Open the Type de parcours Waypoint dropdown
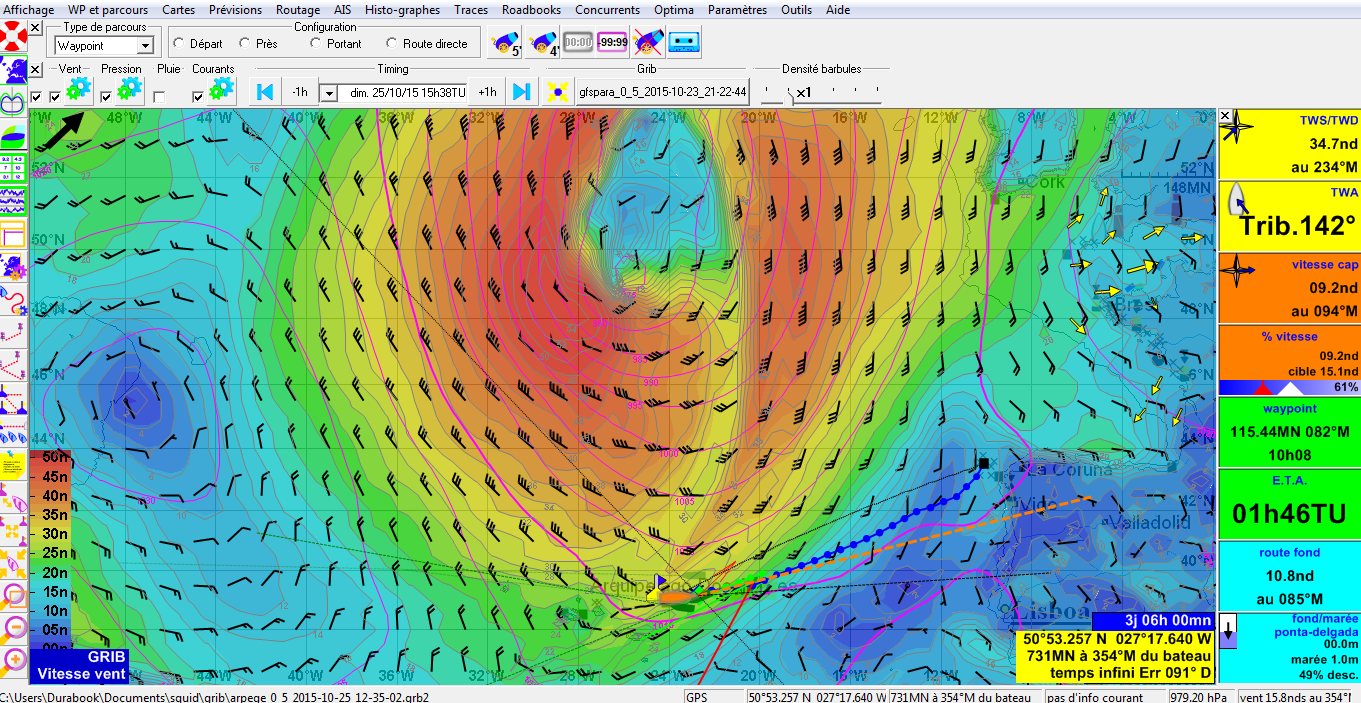This screenshot has height=703, width=1361. point(145,46)
